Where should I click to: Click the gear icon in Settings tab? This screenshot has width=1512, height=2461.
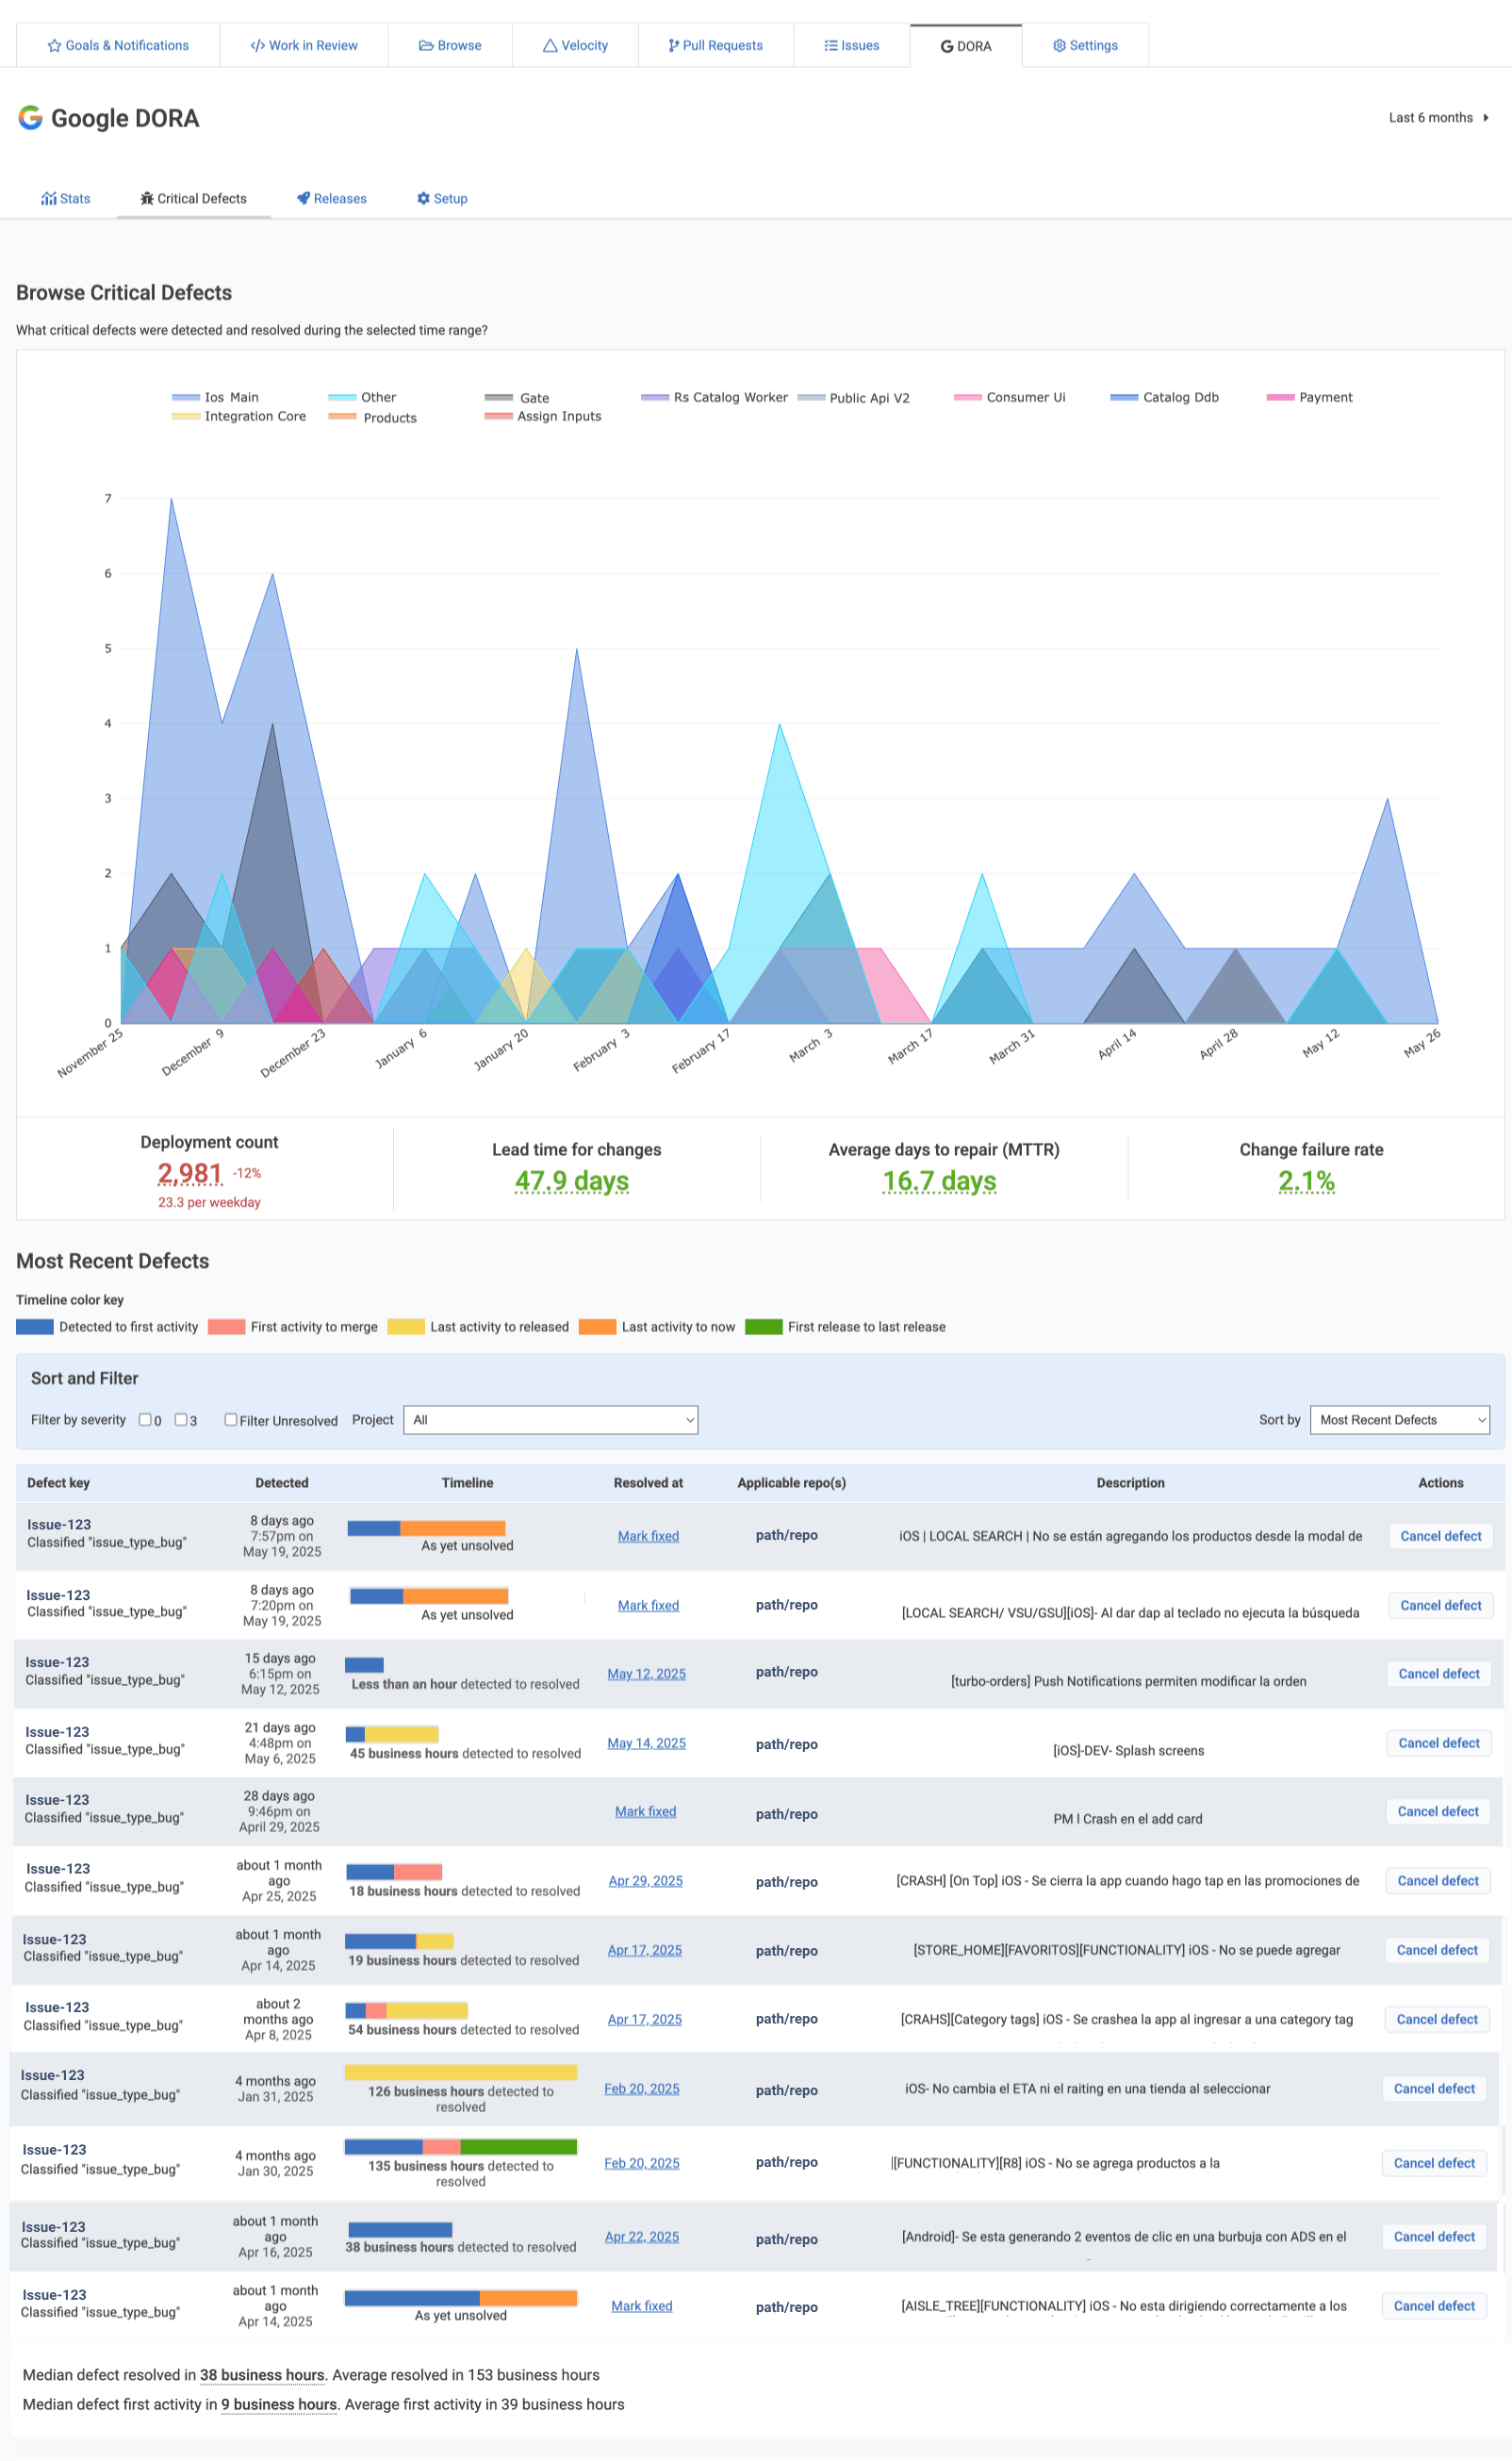[x=1059, y=46]
